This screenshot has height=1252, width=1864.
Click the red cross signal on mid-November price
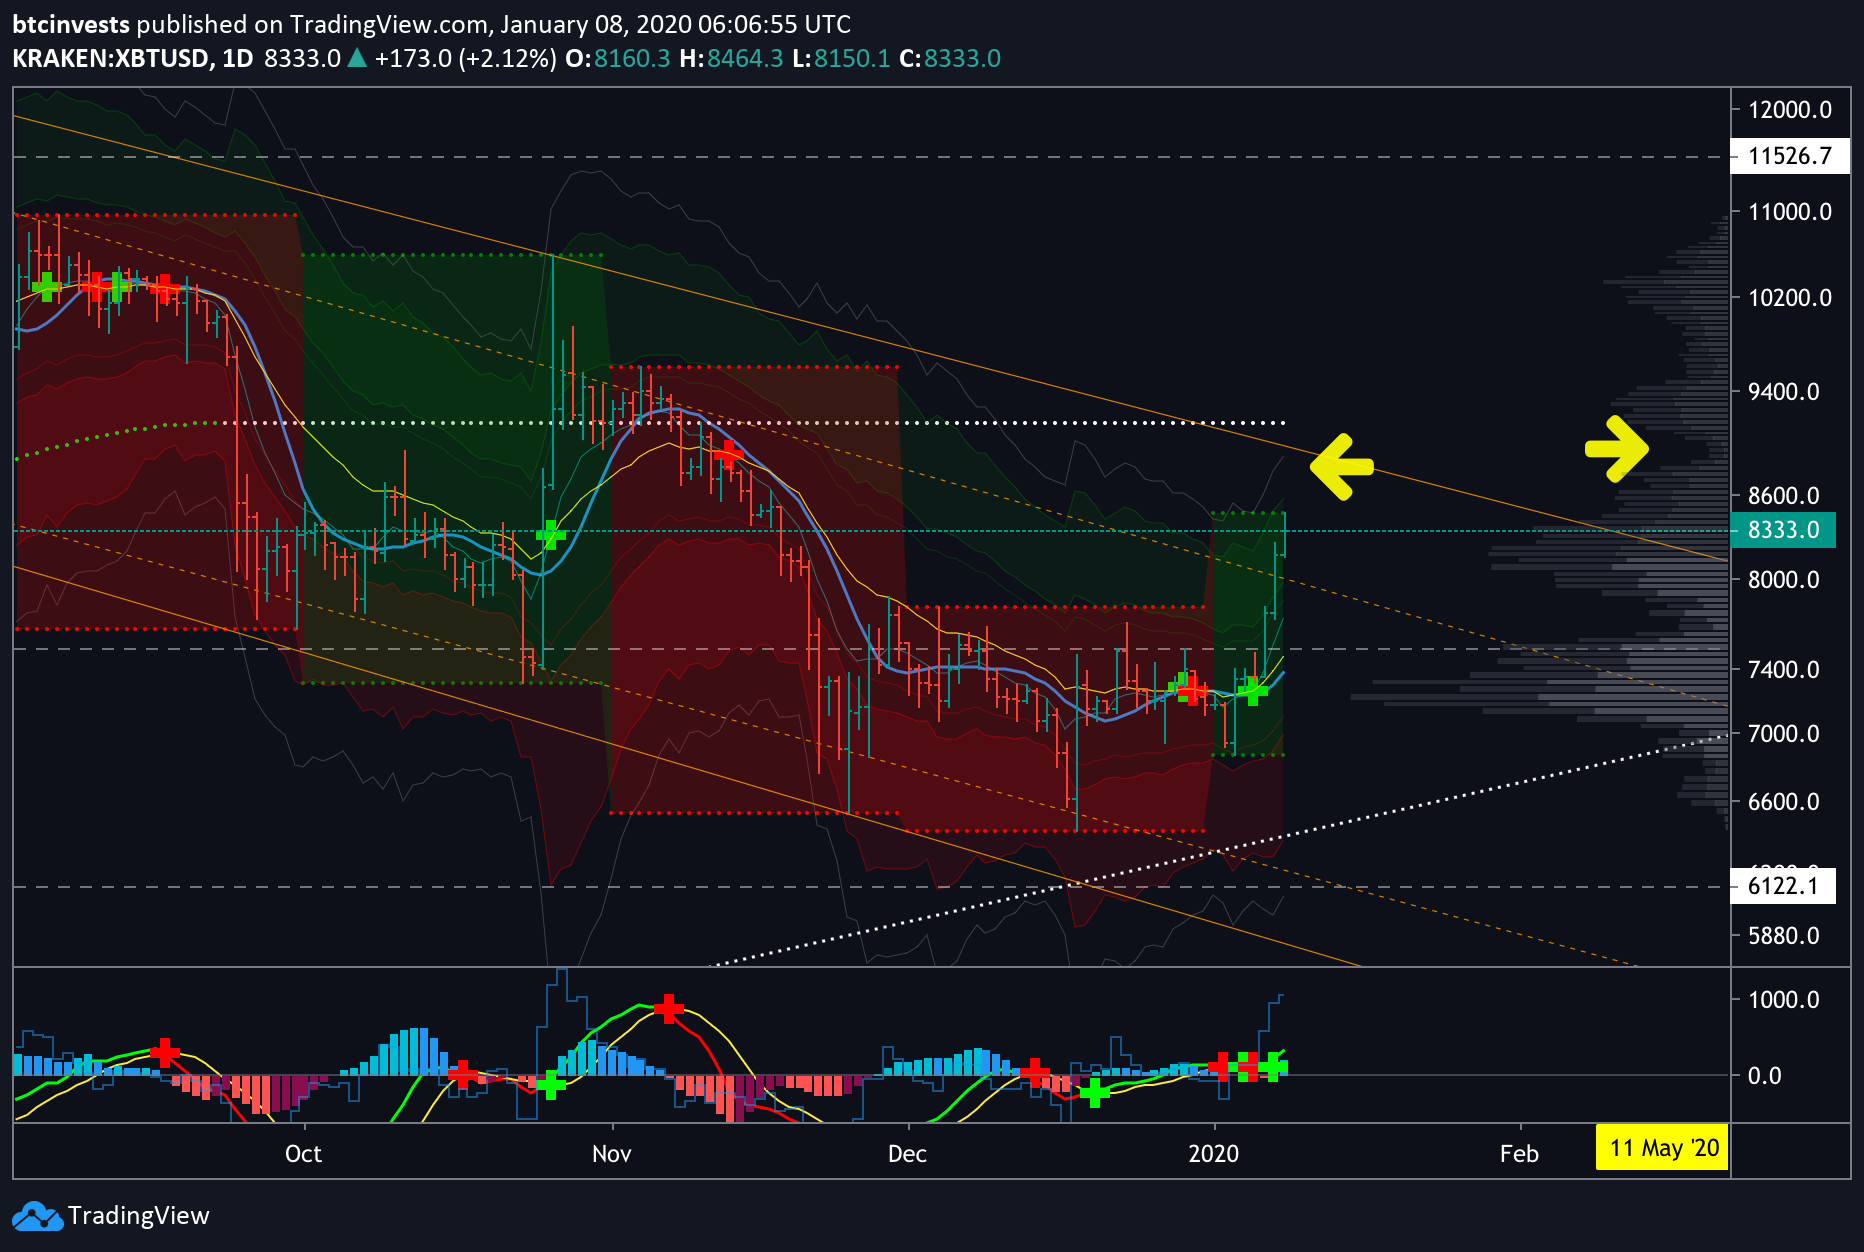coord(728,454)
